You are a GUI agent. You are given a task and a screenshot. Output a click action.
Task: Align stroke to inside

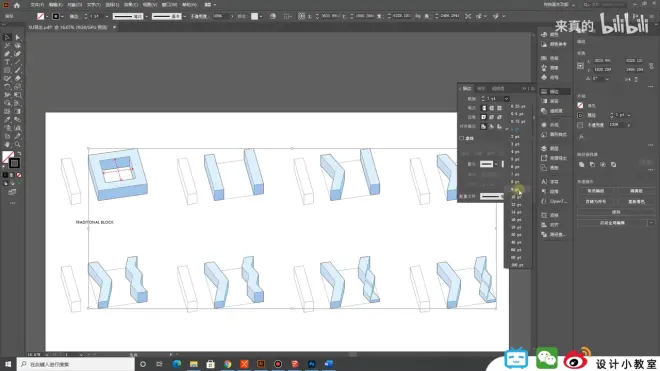click(x=492, y=126)
